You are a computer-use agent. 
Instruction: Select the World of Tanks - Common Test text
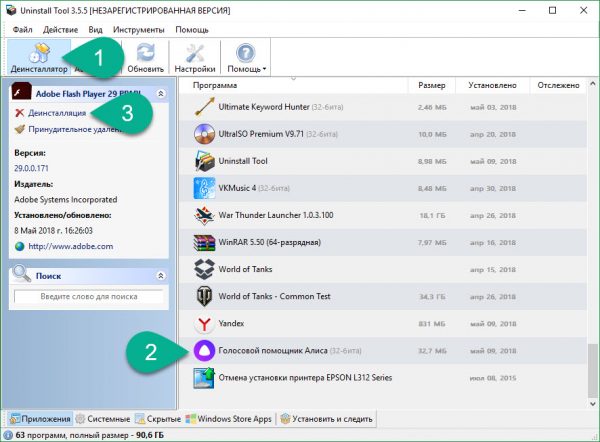274,296
